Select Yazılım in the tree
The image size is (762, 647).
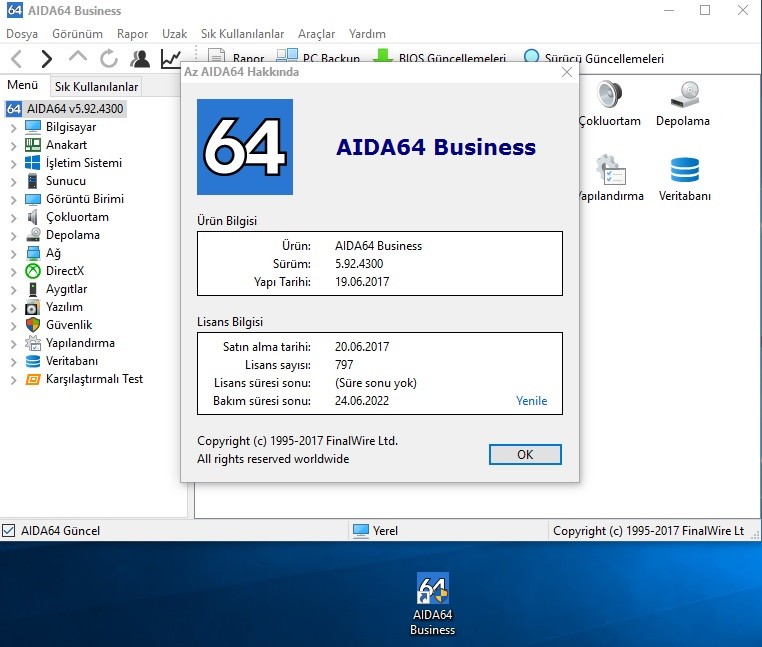pyautogui.click(x=64, y=307)
